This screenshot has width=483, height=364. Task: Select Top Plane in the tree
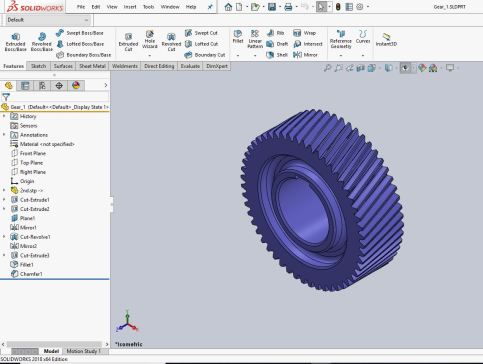pyautogui.click(x=27, y=163)
